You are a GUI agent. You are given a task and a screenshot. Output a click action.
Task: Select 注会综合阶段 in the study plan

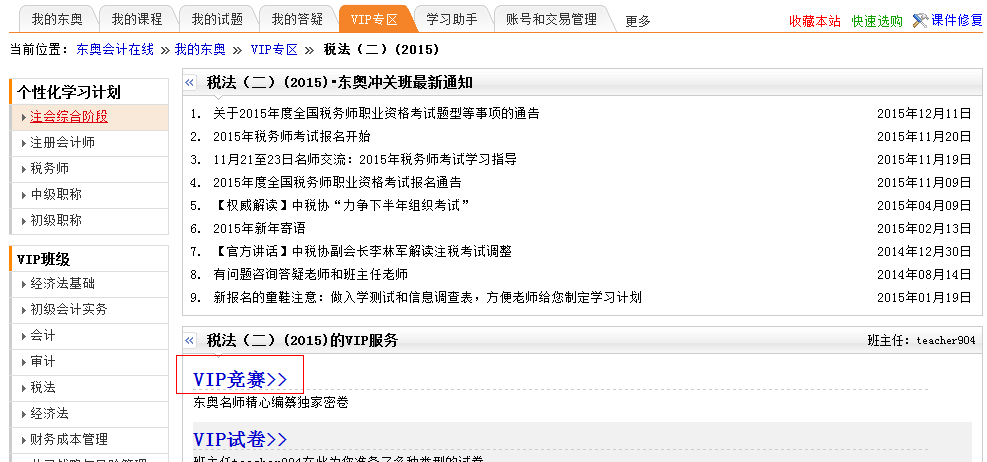coord(68,117)
